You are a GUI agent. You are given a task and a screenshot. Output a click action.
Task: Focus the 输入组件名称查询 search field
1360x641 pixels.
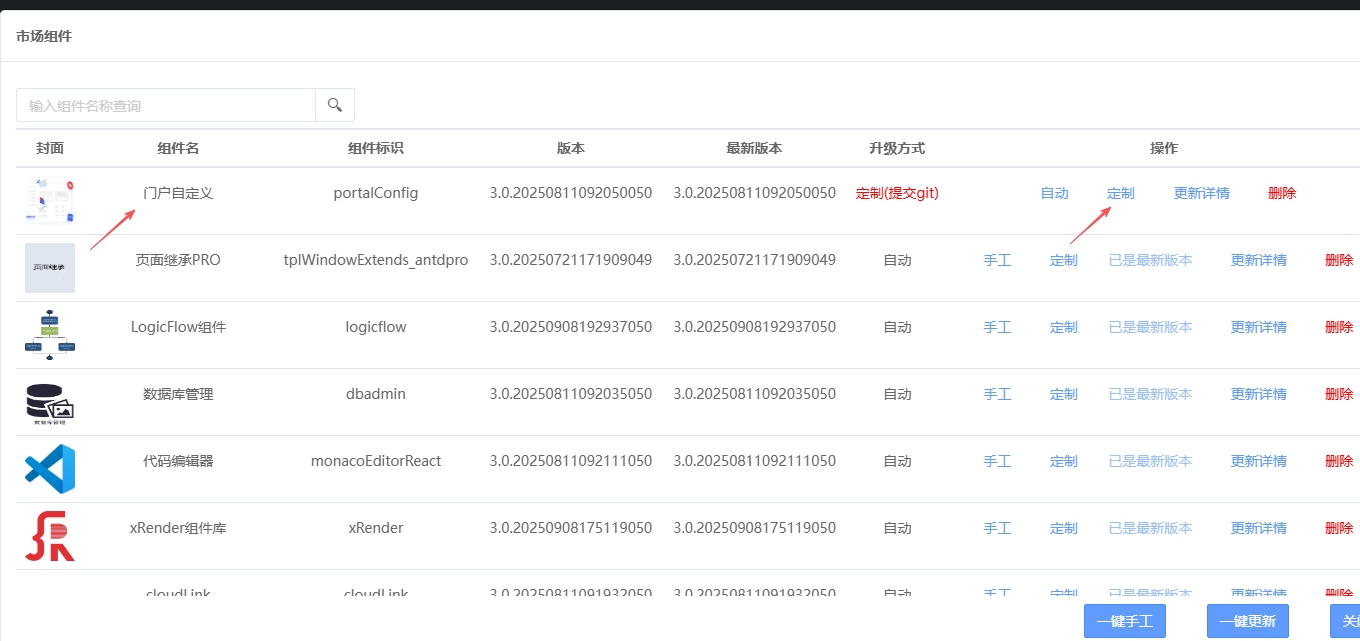click(166, 105)
